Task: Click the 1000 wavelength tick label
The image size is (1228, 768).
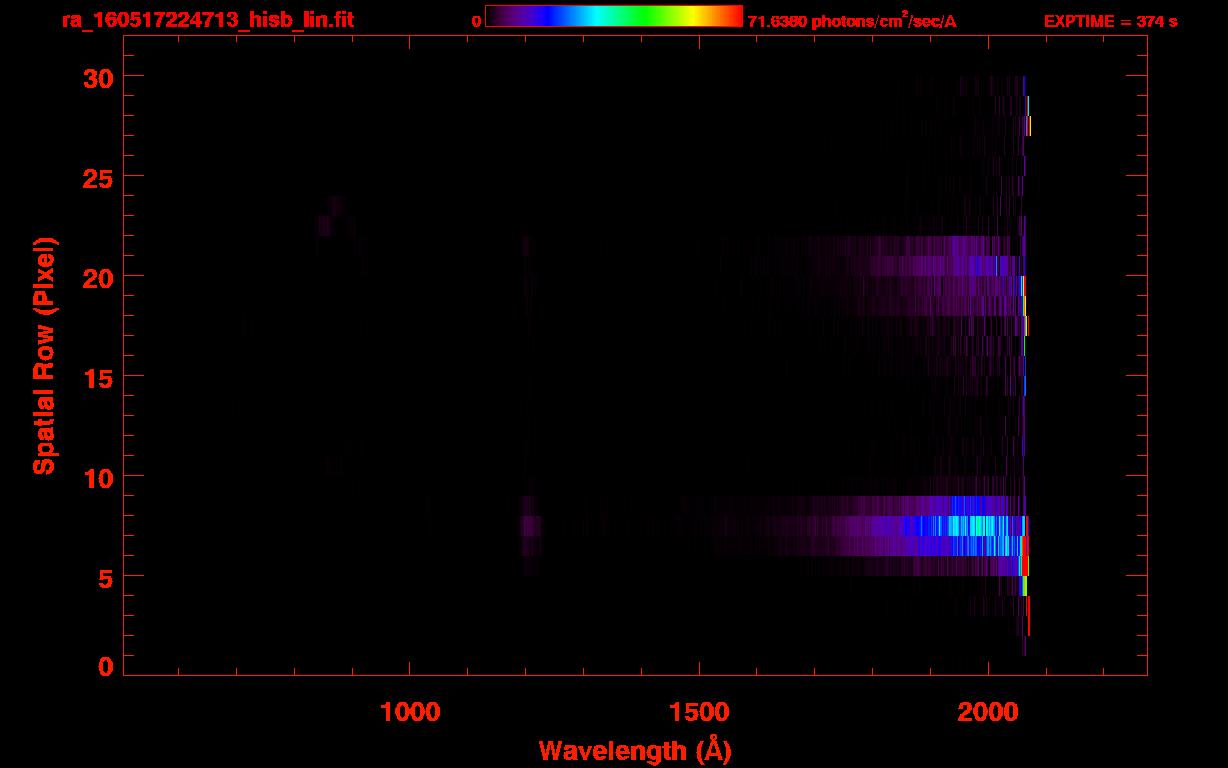Action: 410,711
